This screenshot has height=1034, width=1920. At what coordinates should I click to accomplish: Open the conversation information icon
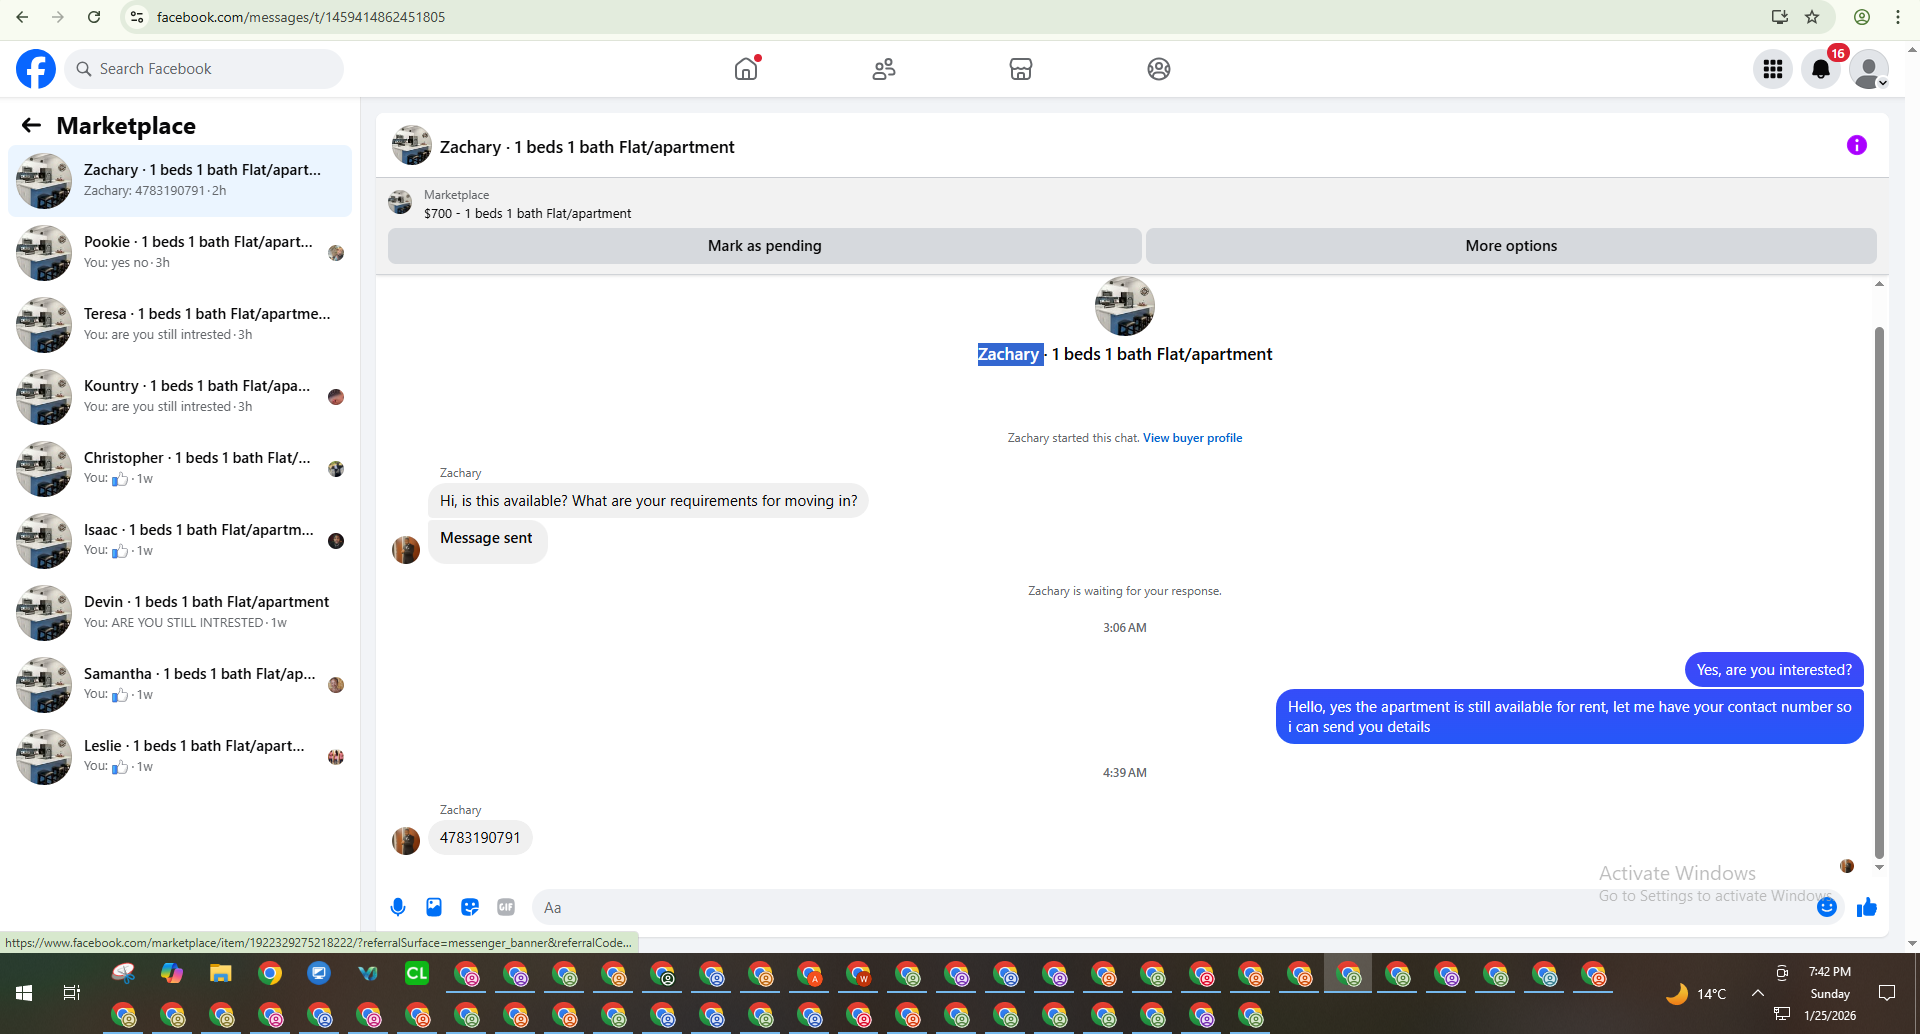(1857, 145)
